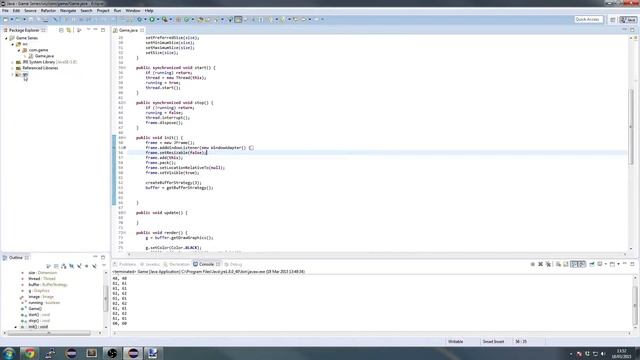Click Quick Access search field

click(x=588, y=20)
